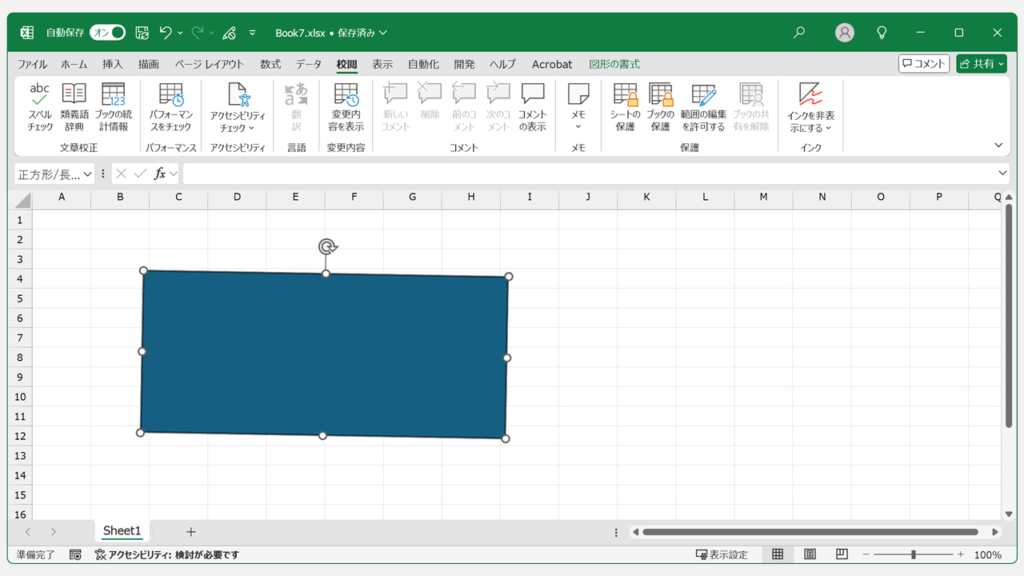This screenshot has width=1024, height=576.
Task: Open the undo history dropdown arrow
Action: tap(180, 33)
